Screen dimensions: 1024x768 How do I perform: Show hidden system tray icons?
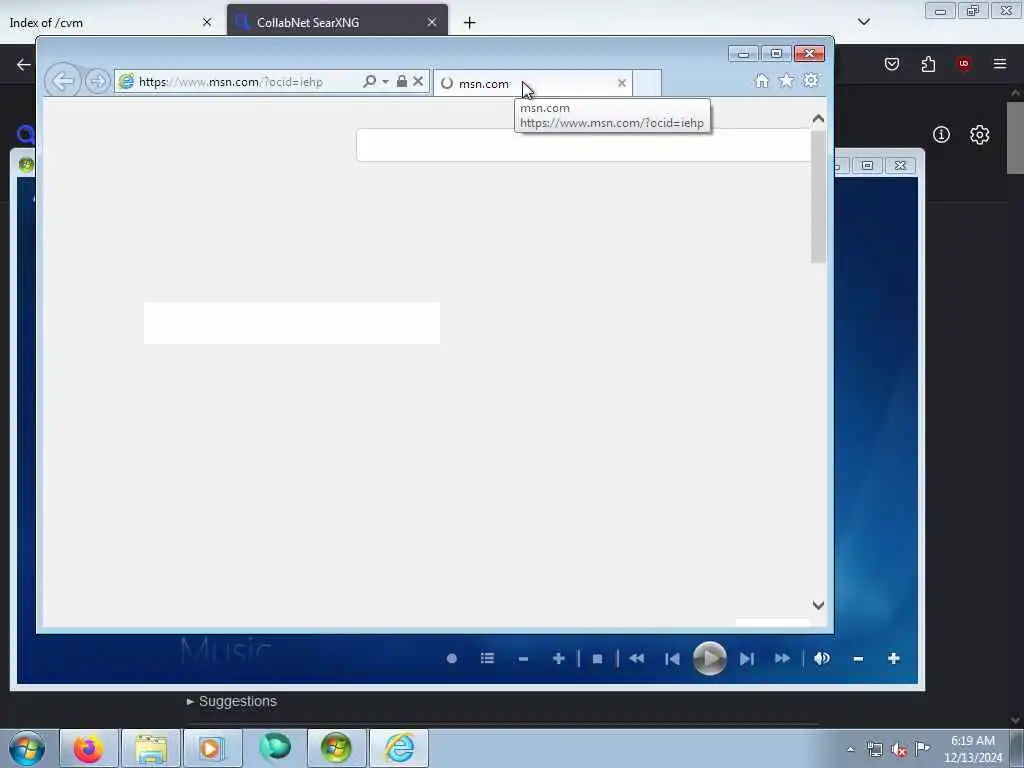[850, 749]
